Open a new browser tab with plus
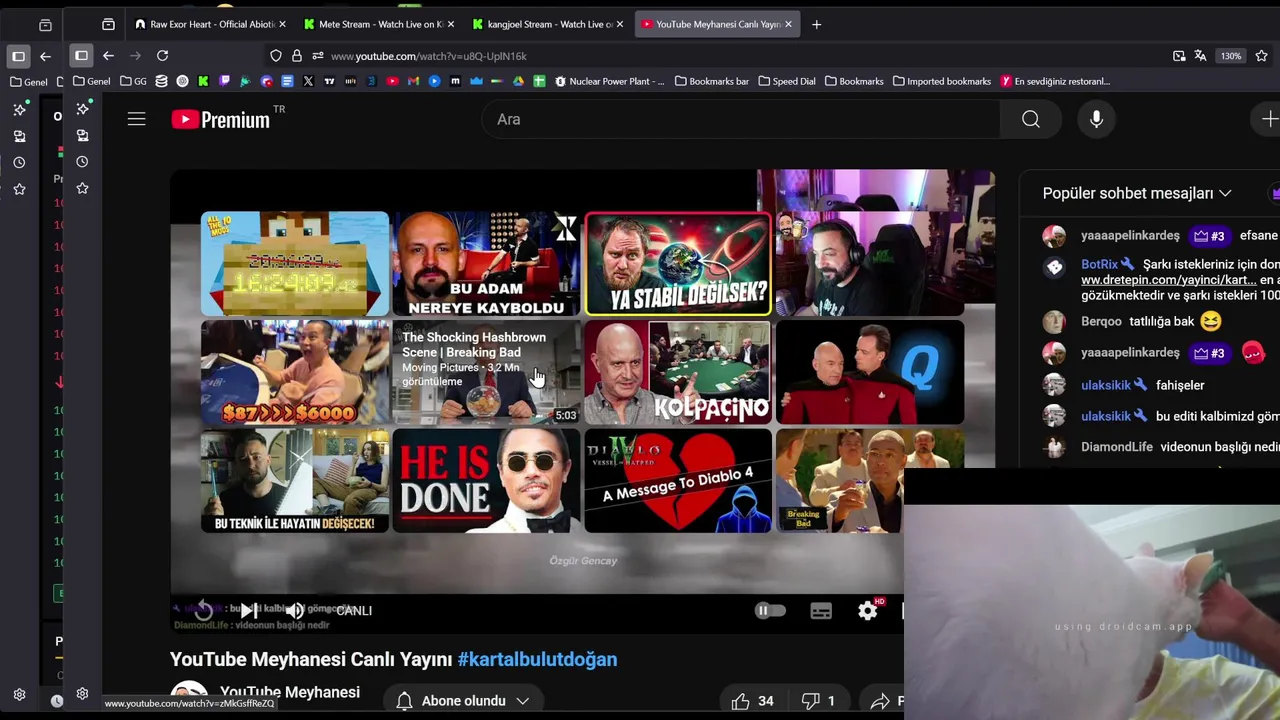 click(x=817, y=24)
